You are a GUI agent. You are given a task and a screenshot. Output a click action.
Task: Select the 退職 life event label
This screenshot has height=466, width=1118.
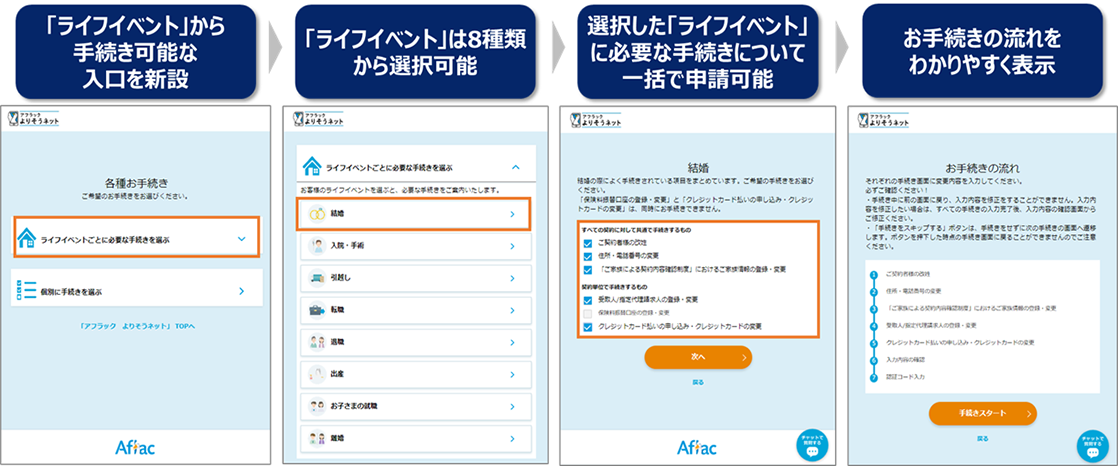coord(337,342)
